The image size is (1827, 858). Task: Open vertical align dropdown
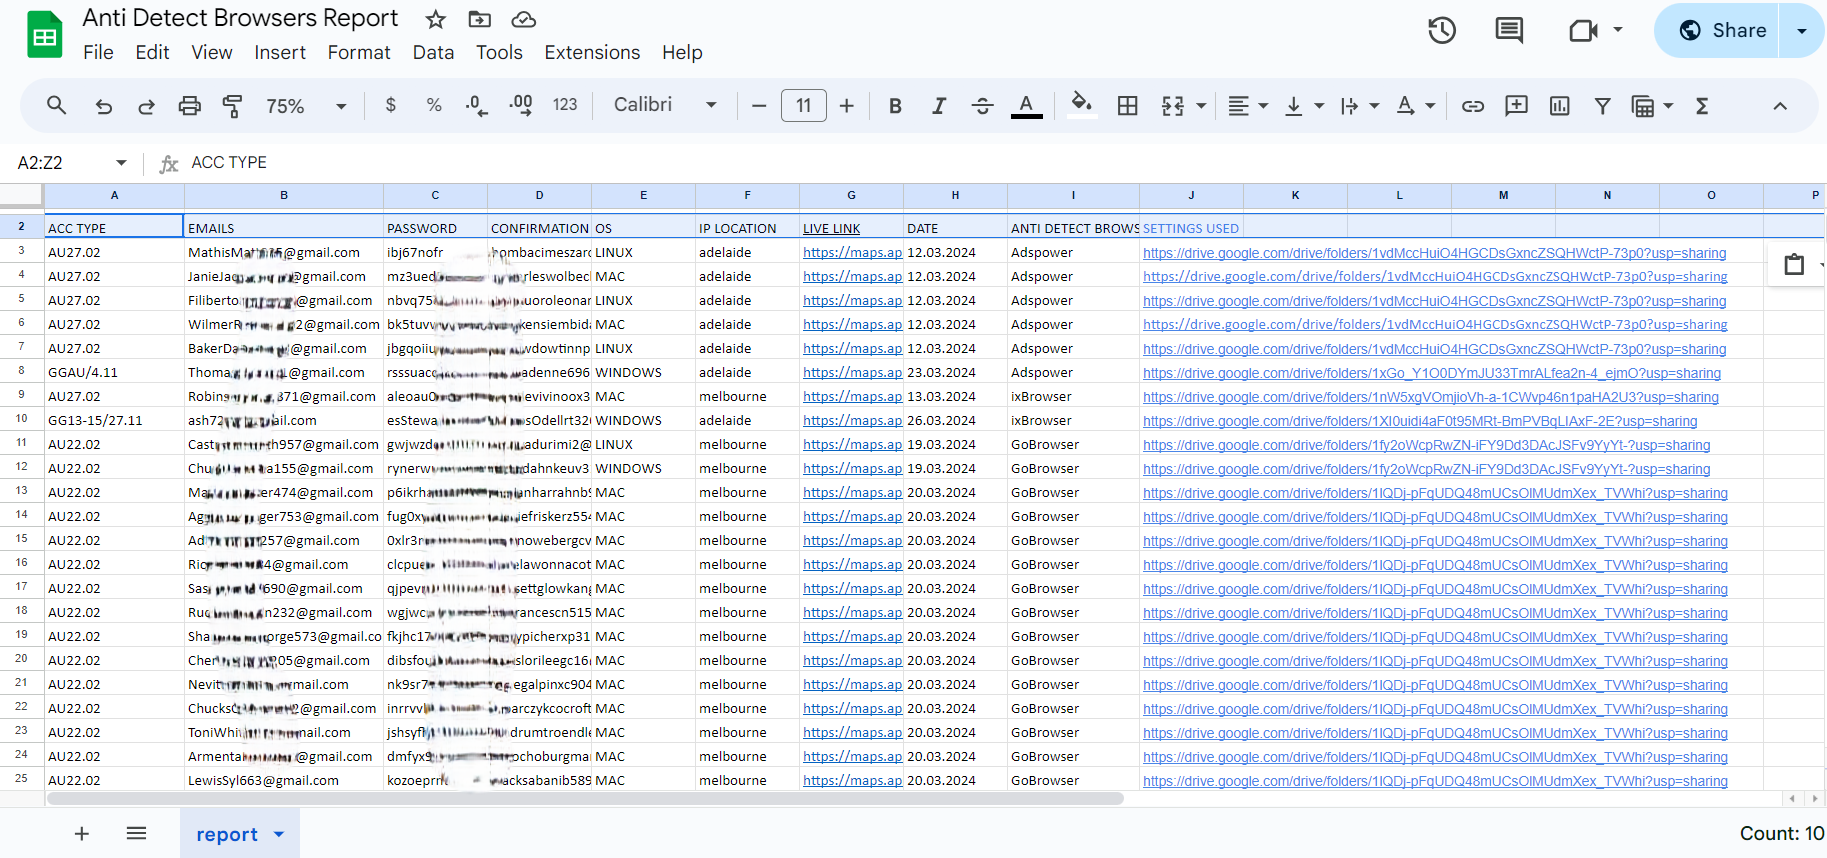1303,106
